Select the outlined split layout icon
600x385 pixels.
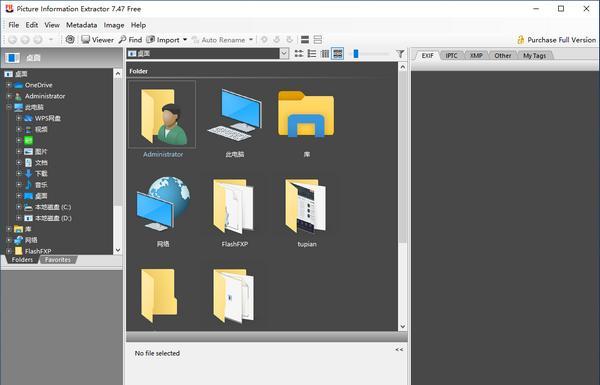click(318, 39)
